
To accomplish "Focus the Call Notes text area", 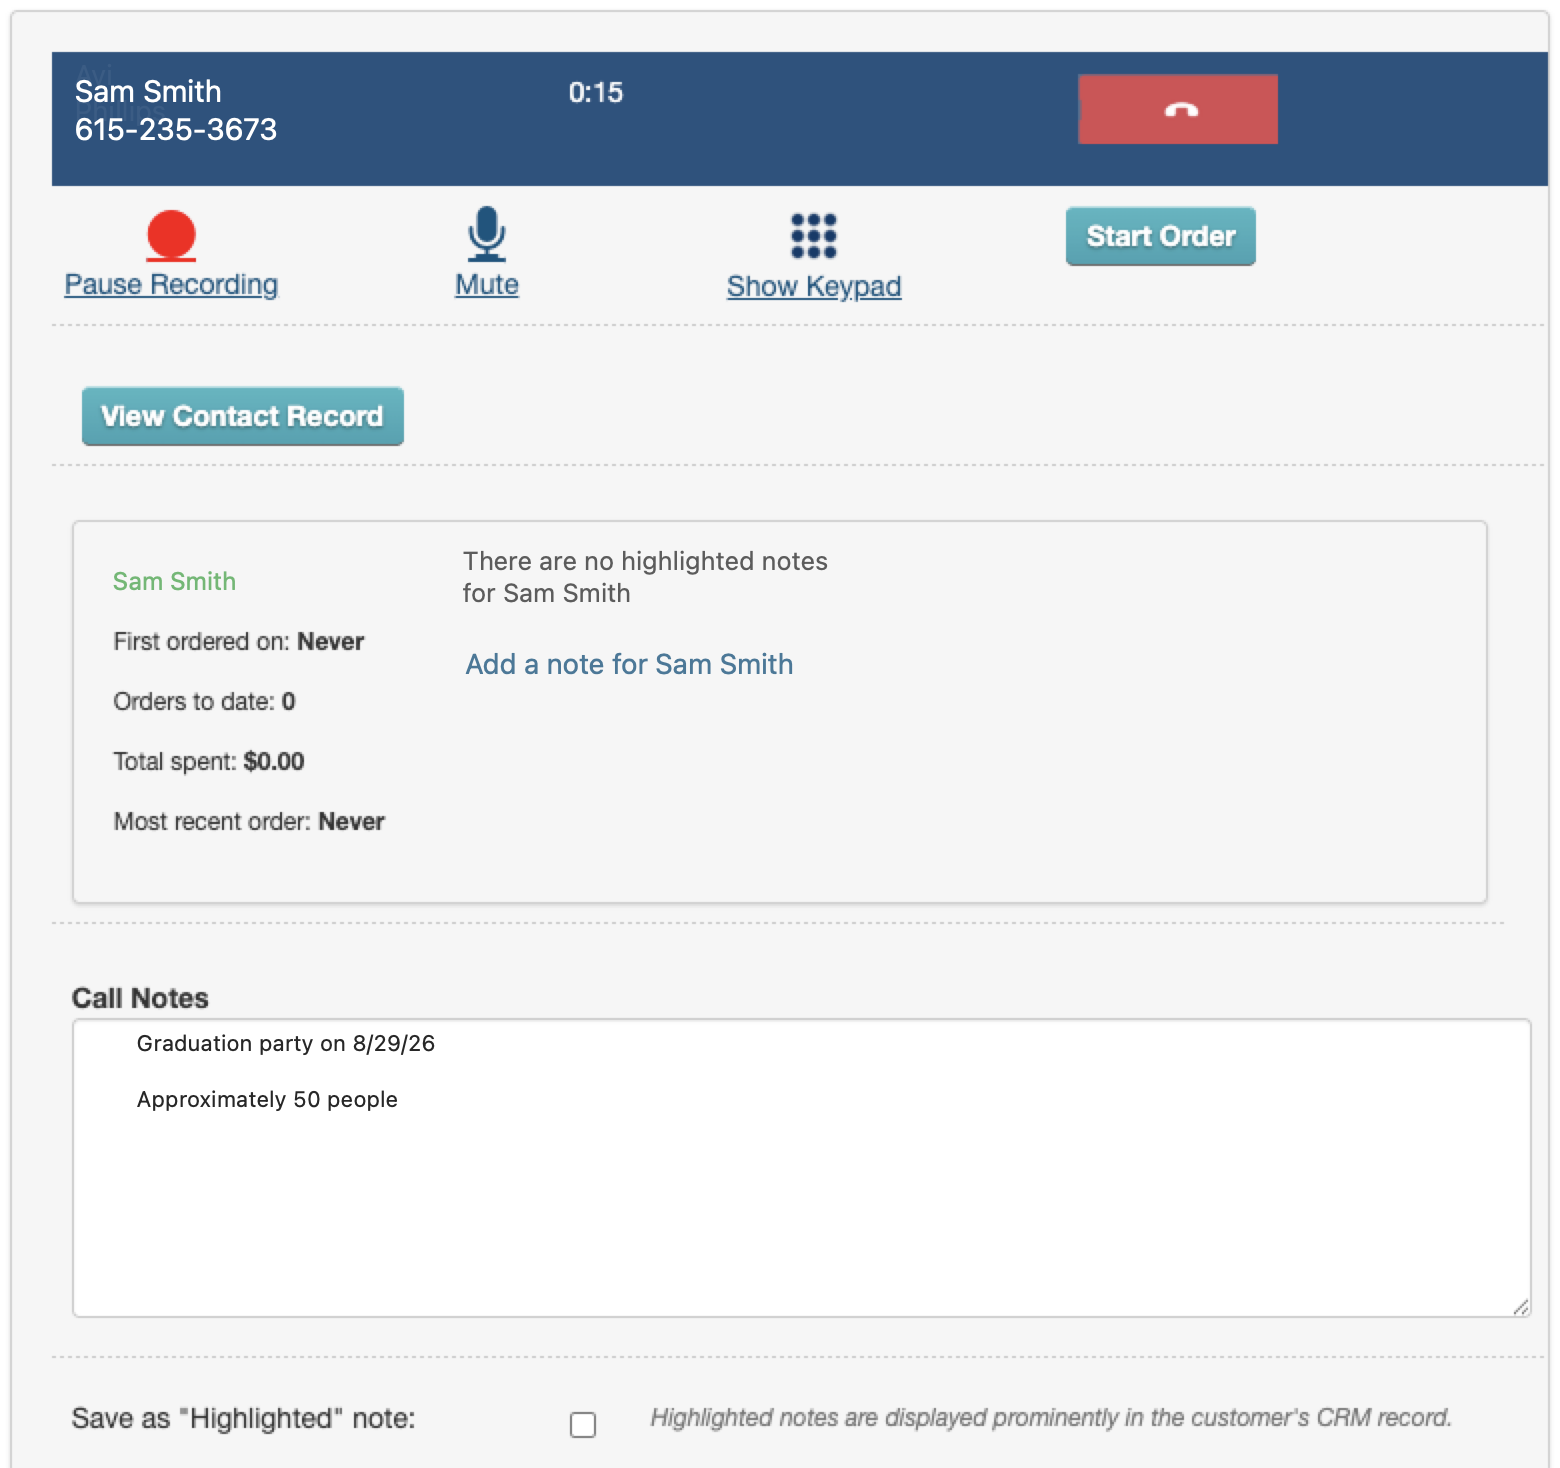I will coord(802,1168).
